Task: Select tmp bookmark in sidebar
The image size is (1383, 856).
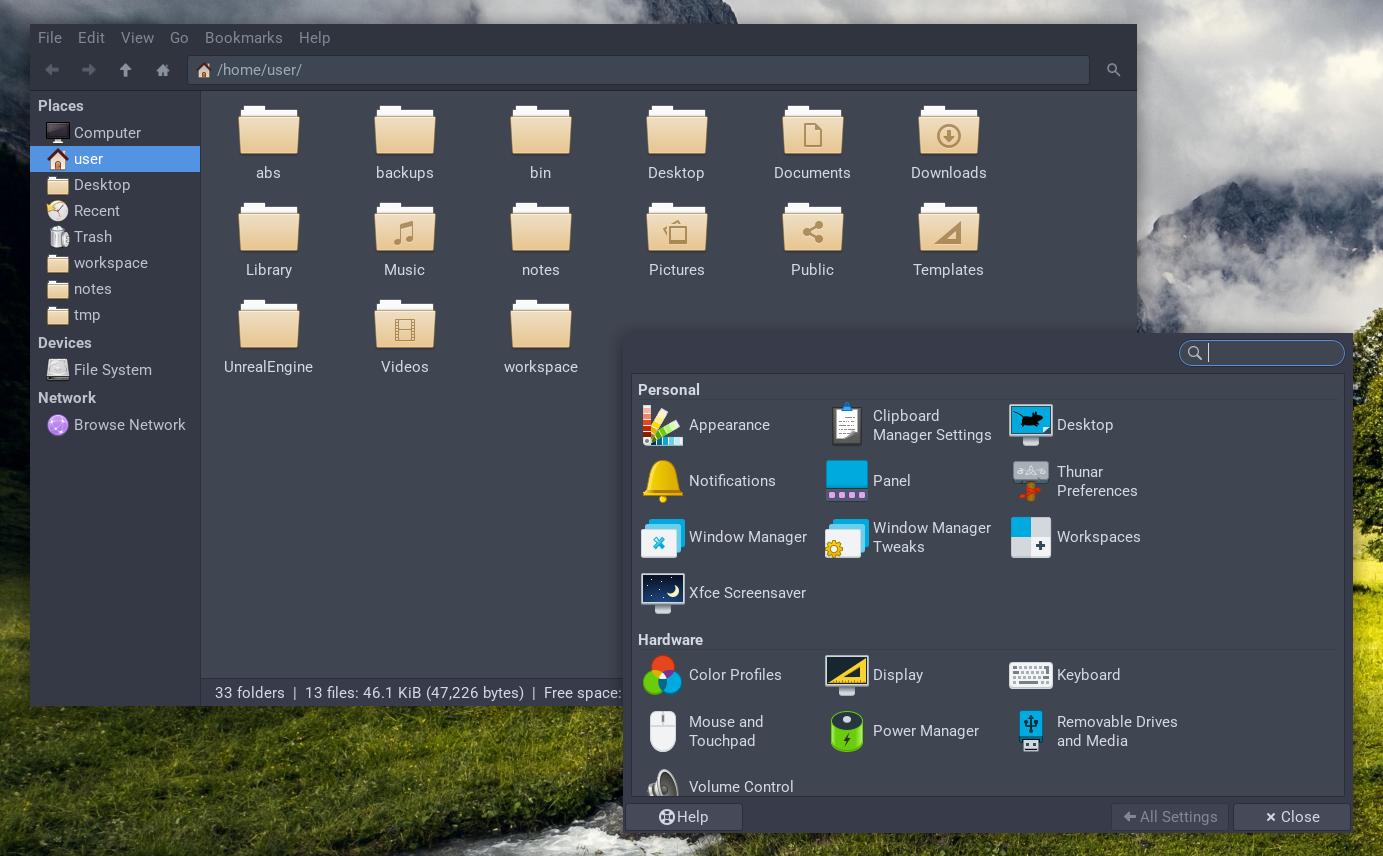Action: click(x=115, y=315)
